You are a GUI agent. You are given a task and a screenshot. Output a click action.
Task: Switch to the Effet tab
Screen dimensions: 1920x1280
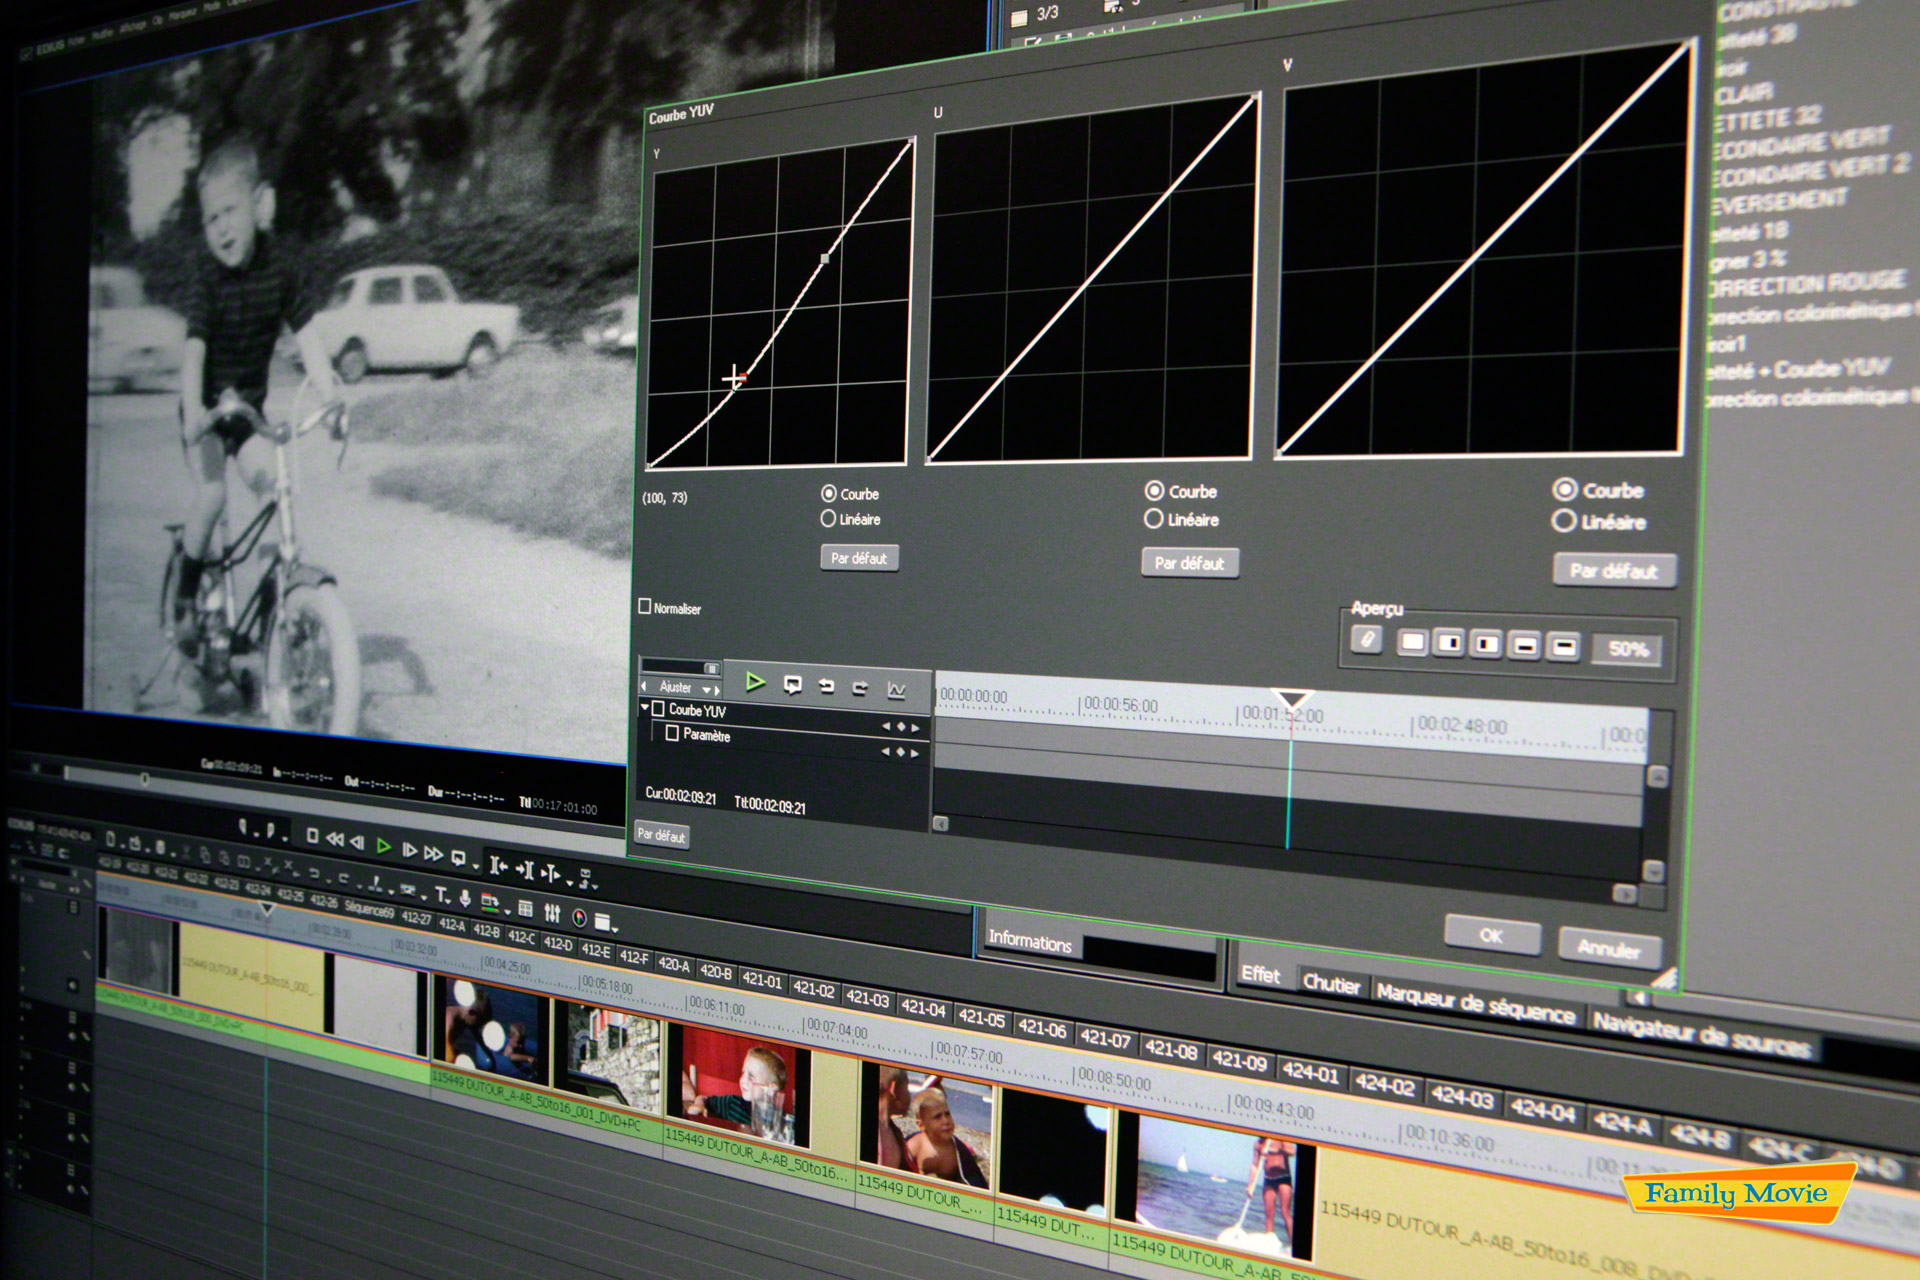[1260, 974]
